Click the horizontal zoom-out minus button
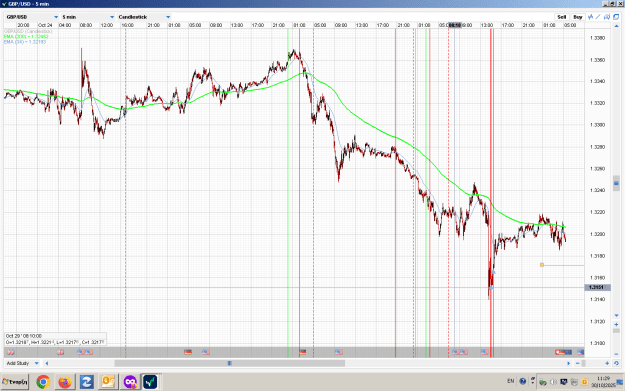This screenshot has height=391, width=625. pos(578,363)
